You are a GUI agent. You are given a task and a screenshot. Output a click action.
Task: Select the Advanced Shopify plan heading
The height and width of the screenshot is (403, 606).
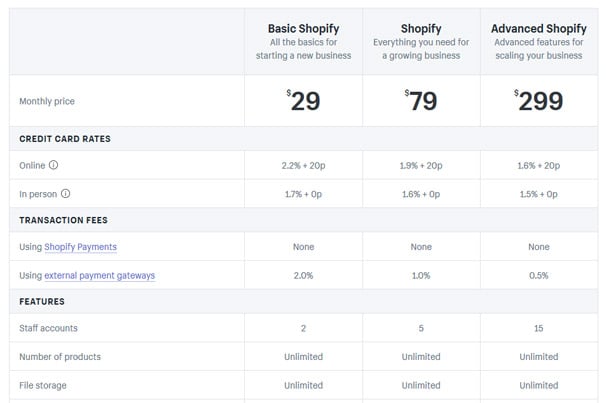pos(539,29)
